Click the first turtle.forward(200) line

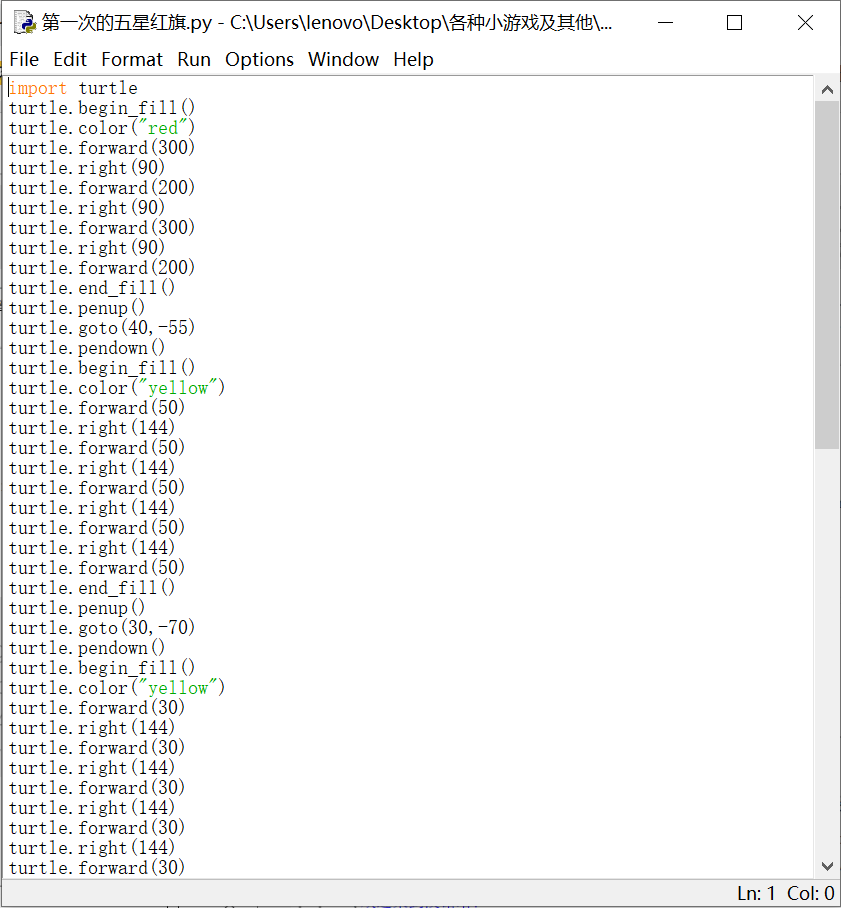point(102,188)
